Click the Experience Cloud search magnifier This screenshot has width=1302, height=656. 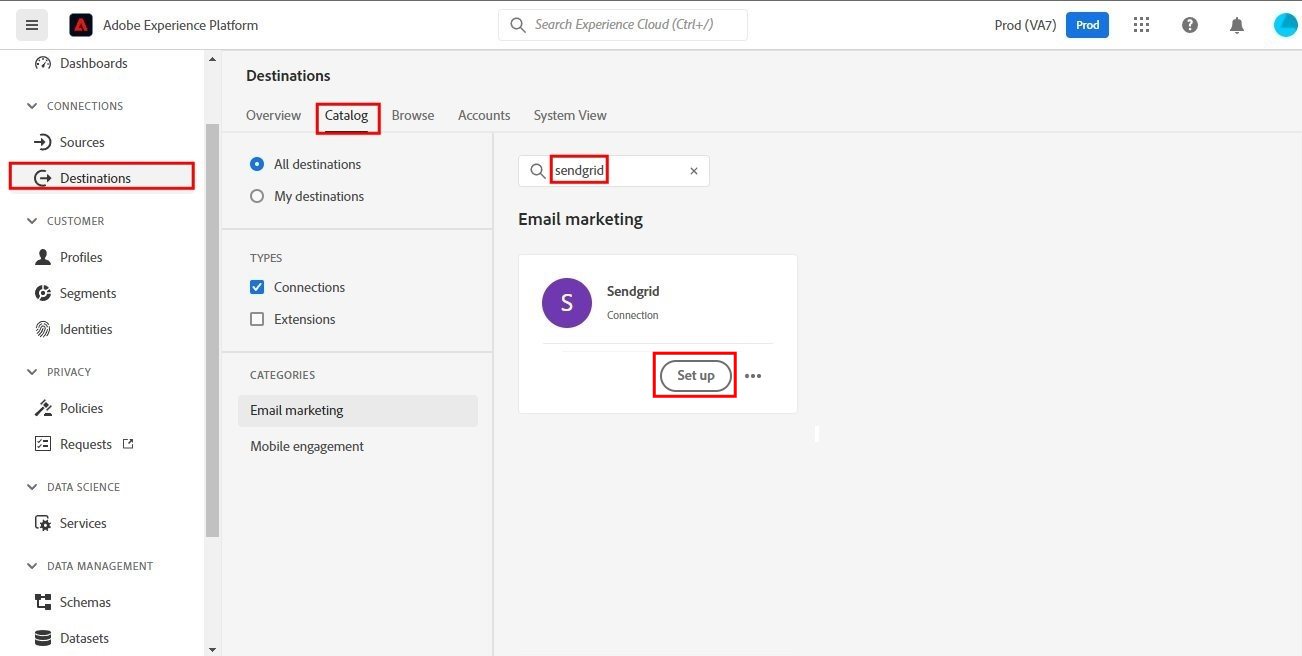pyautogui.click(x=518, y=25)
